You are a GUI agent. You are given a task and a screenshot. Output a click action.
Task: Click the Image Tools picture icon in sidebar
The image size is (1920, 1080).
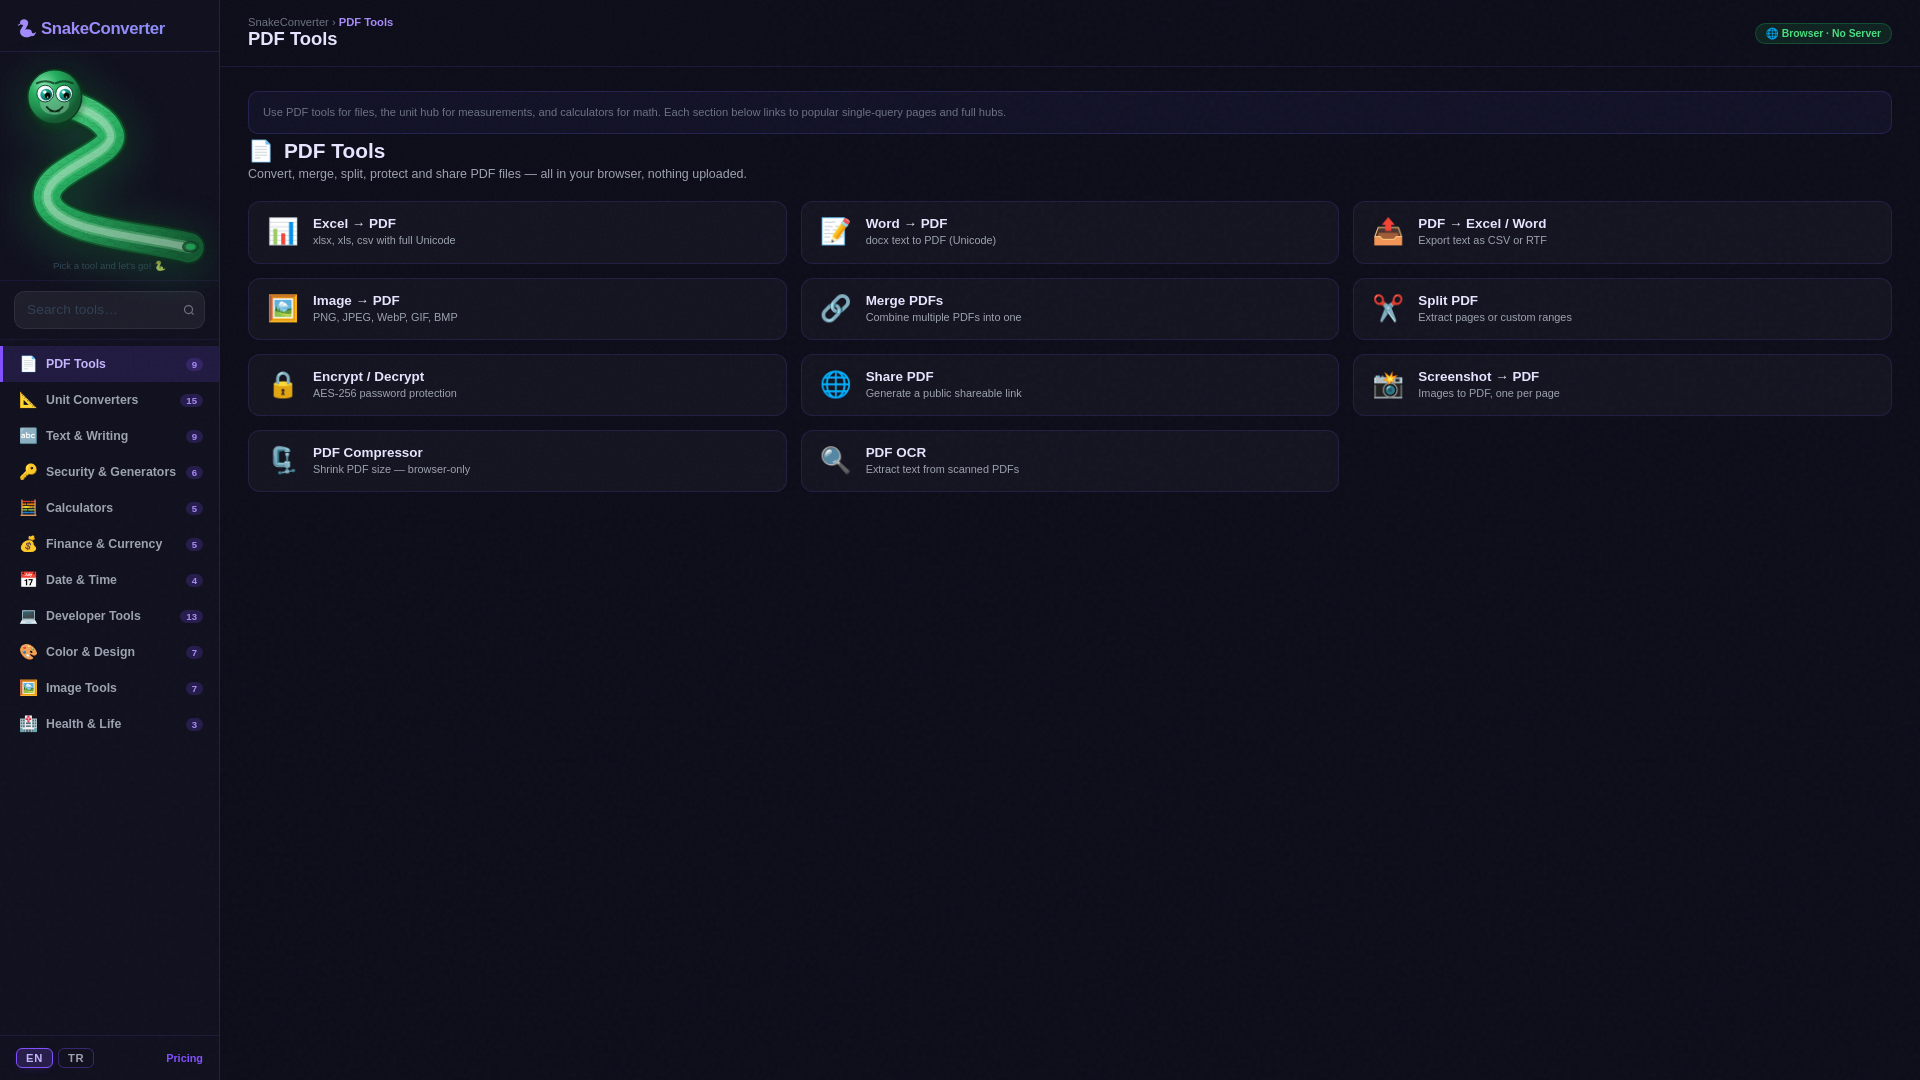[28, 688]
